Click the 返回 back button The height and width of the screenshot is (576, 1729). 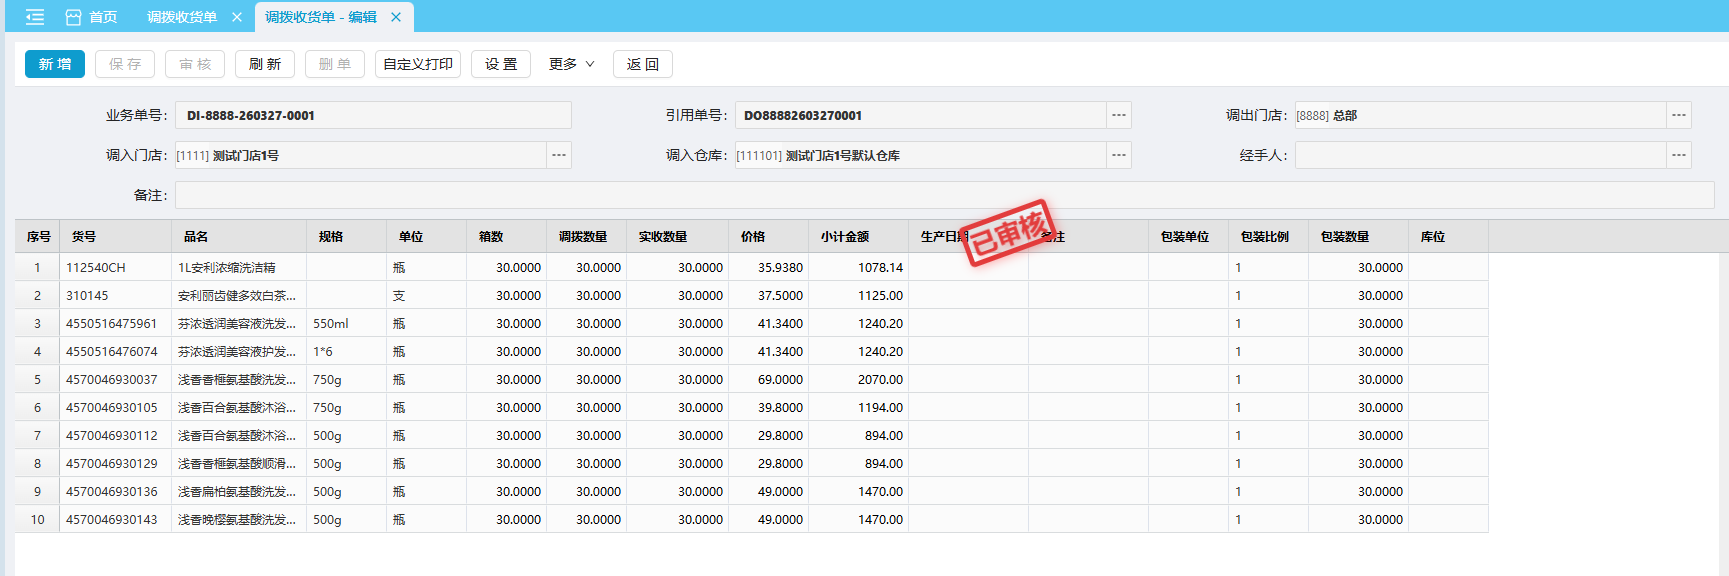643,64
